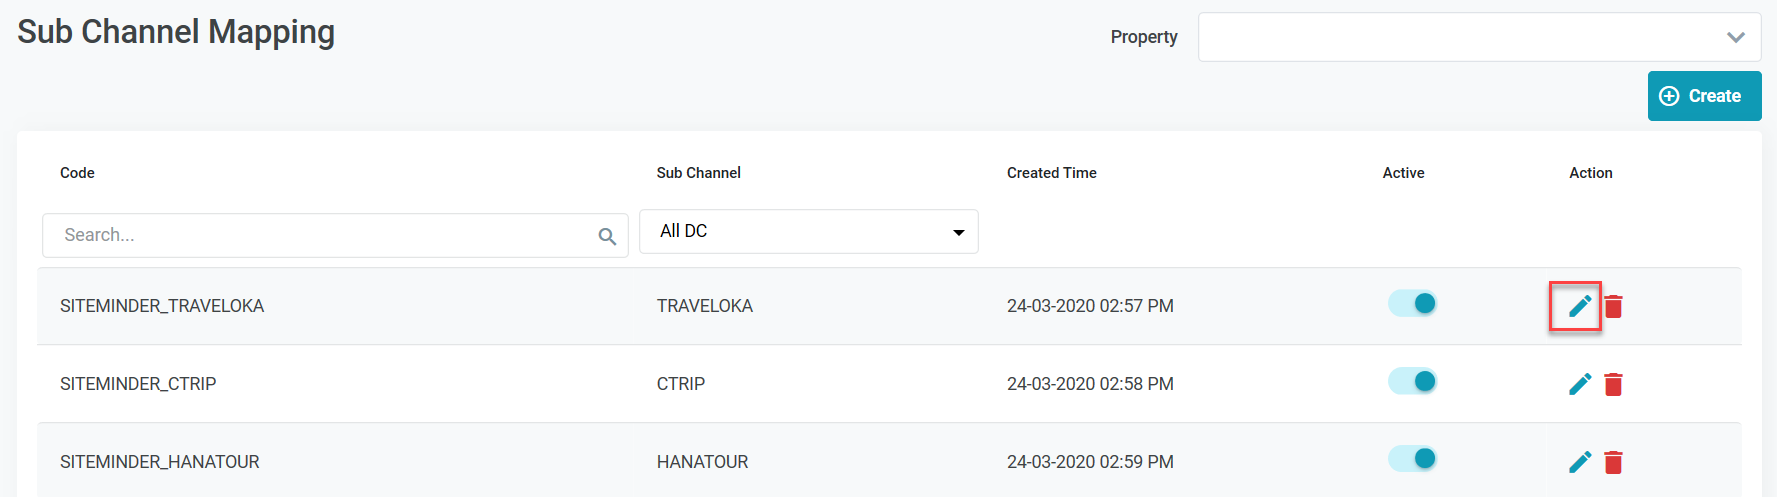1777x497 pixels.
Task: Click the Code column header
Action: coord(77,173)
